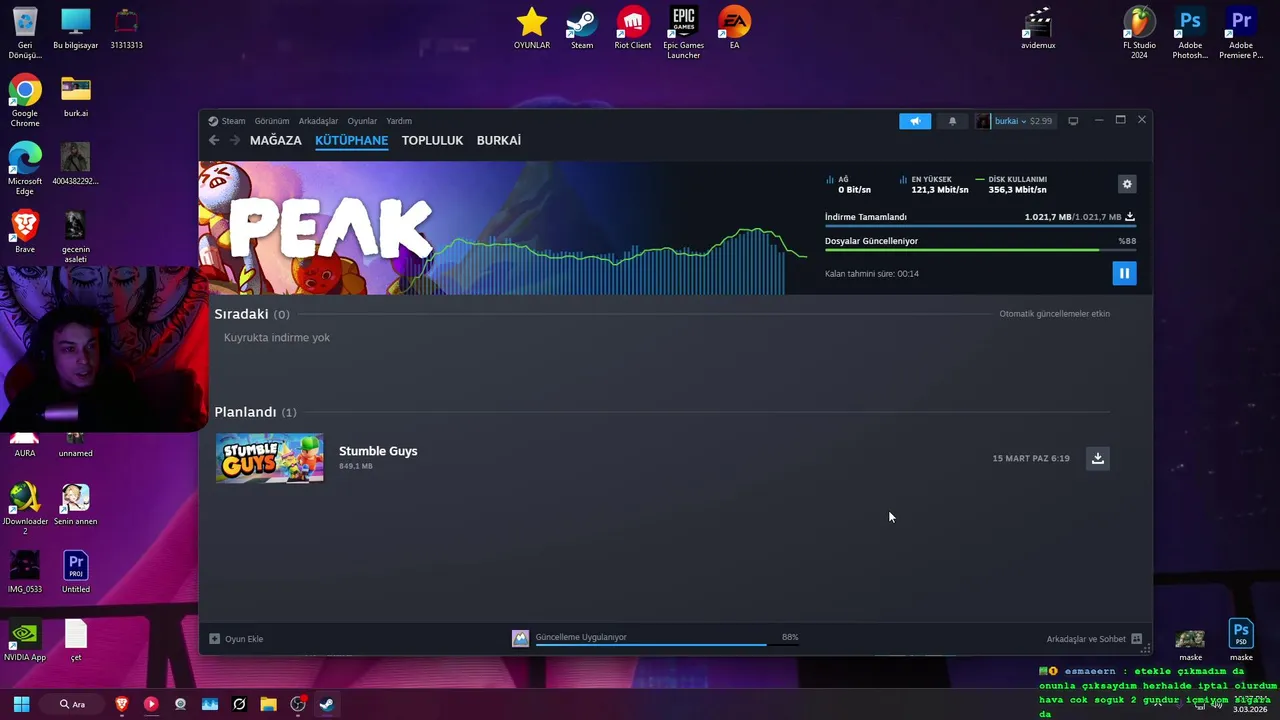
Task: Open File Explorer from the taskbar
Action: point(268,704)
